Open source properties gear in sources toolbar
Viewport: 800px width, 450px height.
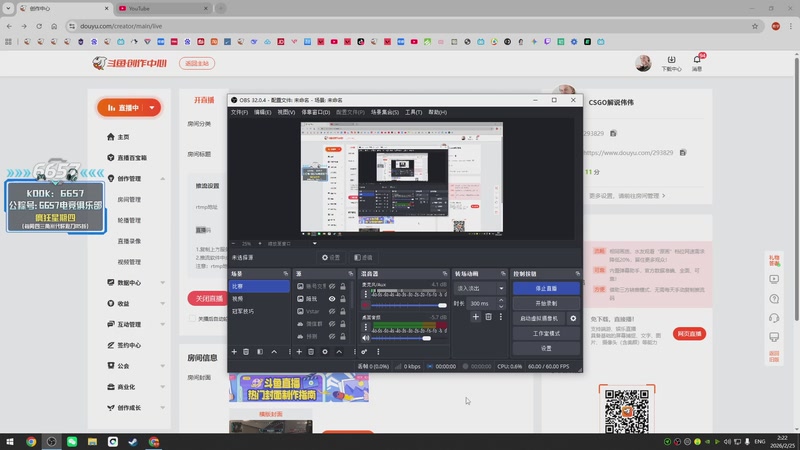(325, 352)
